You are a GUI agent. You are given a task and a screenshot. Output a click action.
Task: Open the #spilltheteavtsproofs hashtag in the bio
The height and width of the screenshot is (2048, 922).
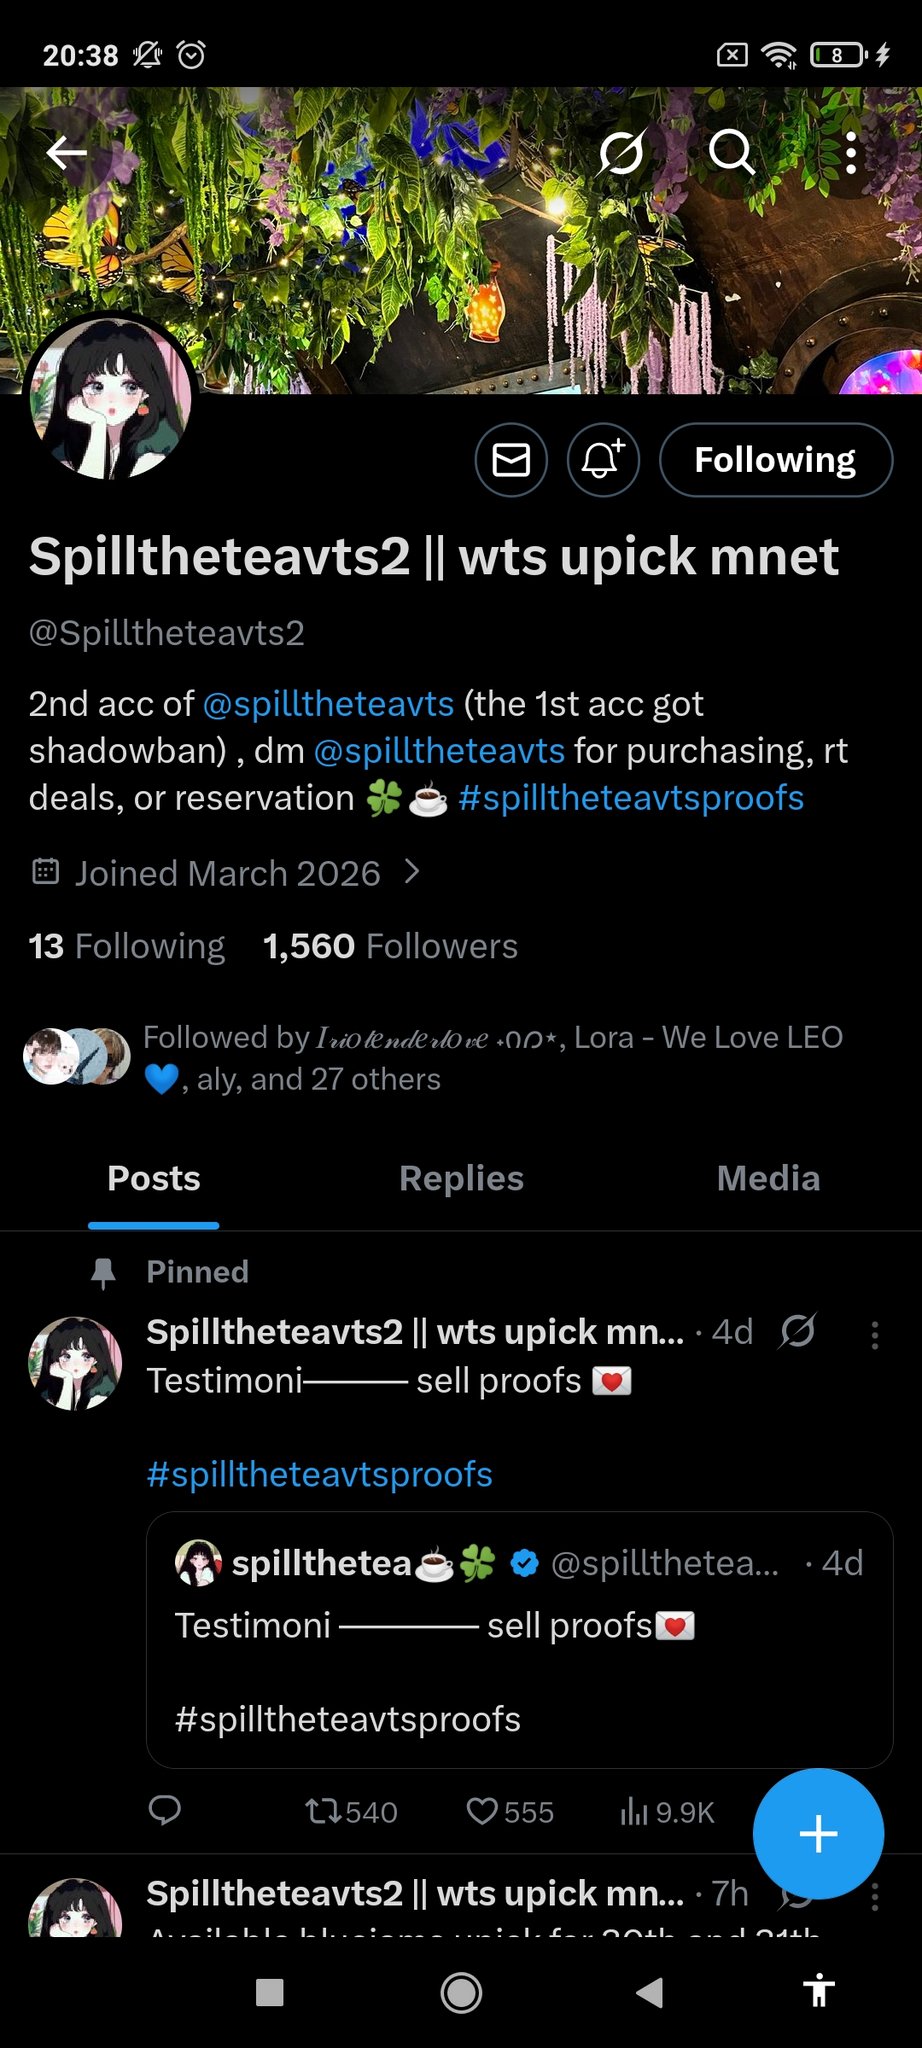pos(630,798)
